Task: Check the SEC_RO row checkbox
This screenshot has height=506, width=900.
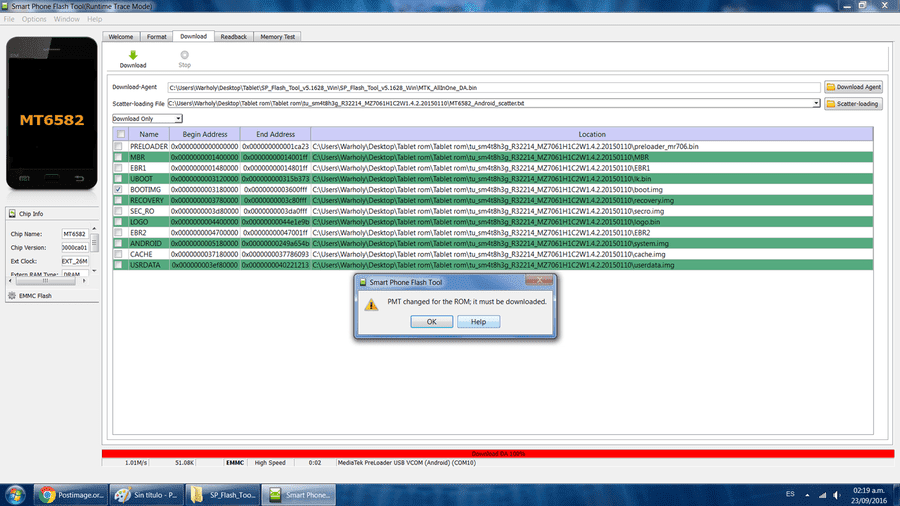Action: coord(118,211)
